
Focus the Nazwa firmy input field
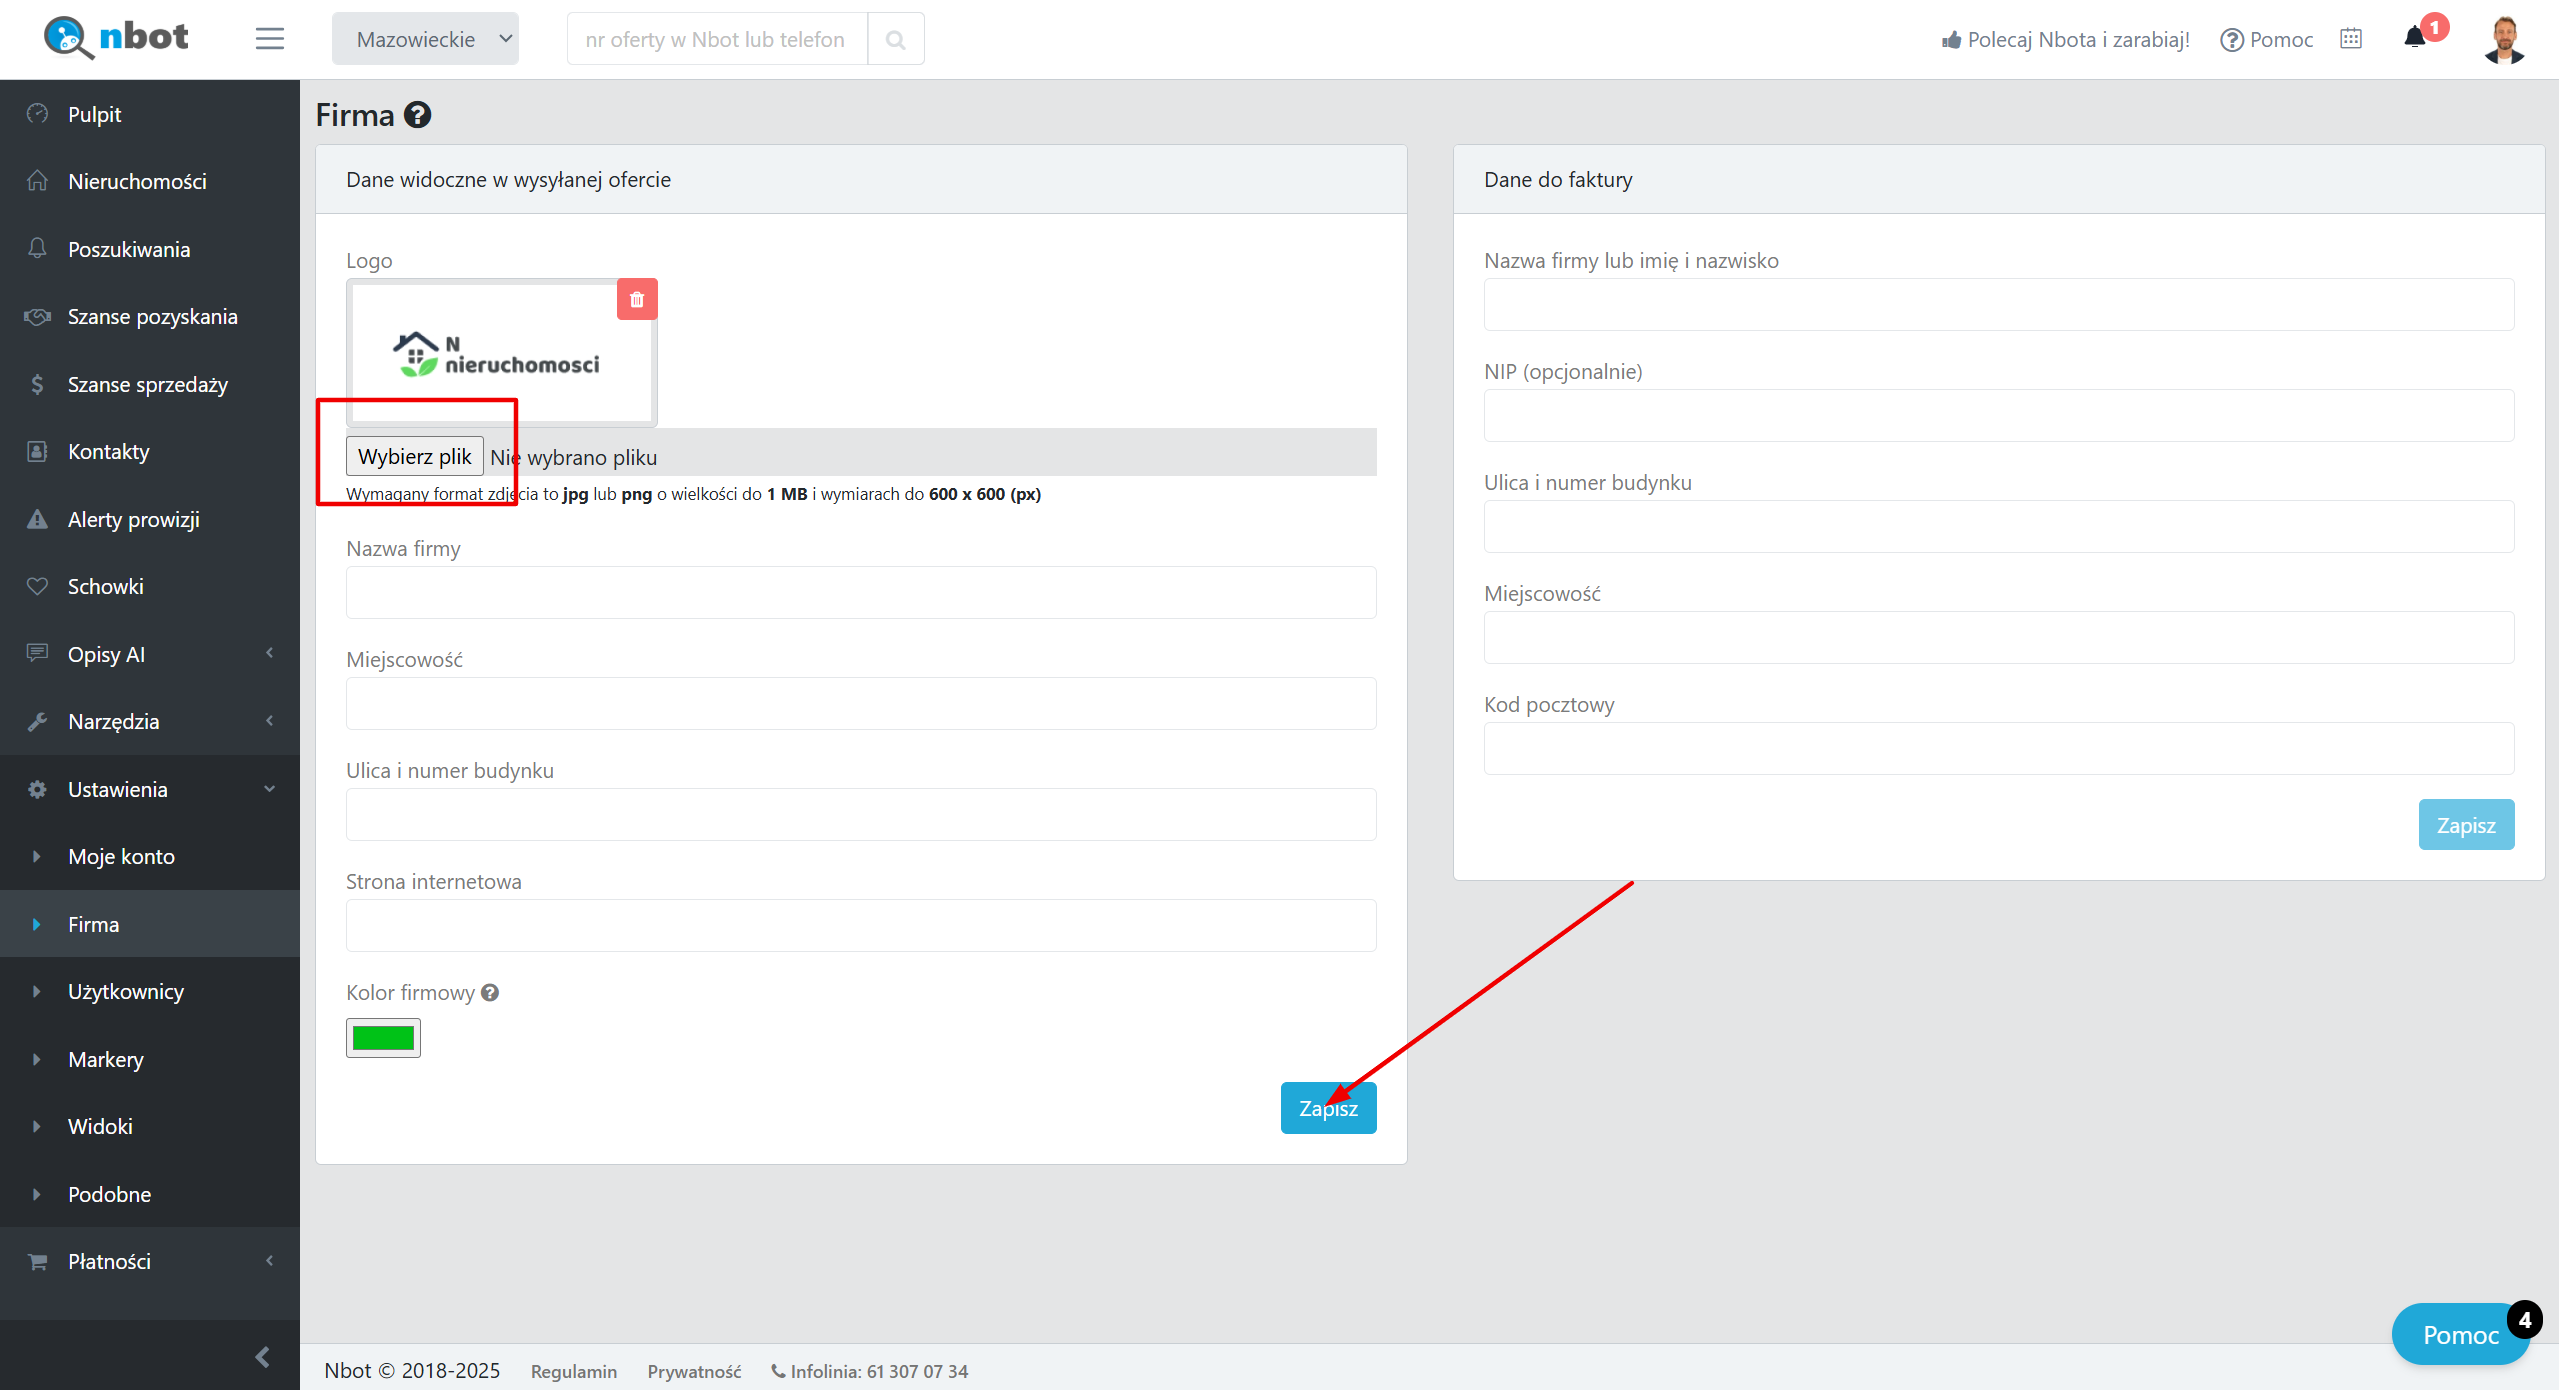click(x=860, y=592)
